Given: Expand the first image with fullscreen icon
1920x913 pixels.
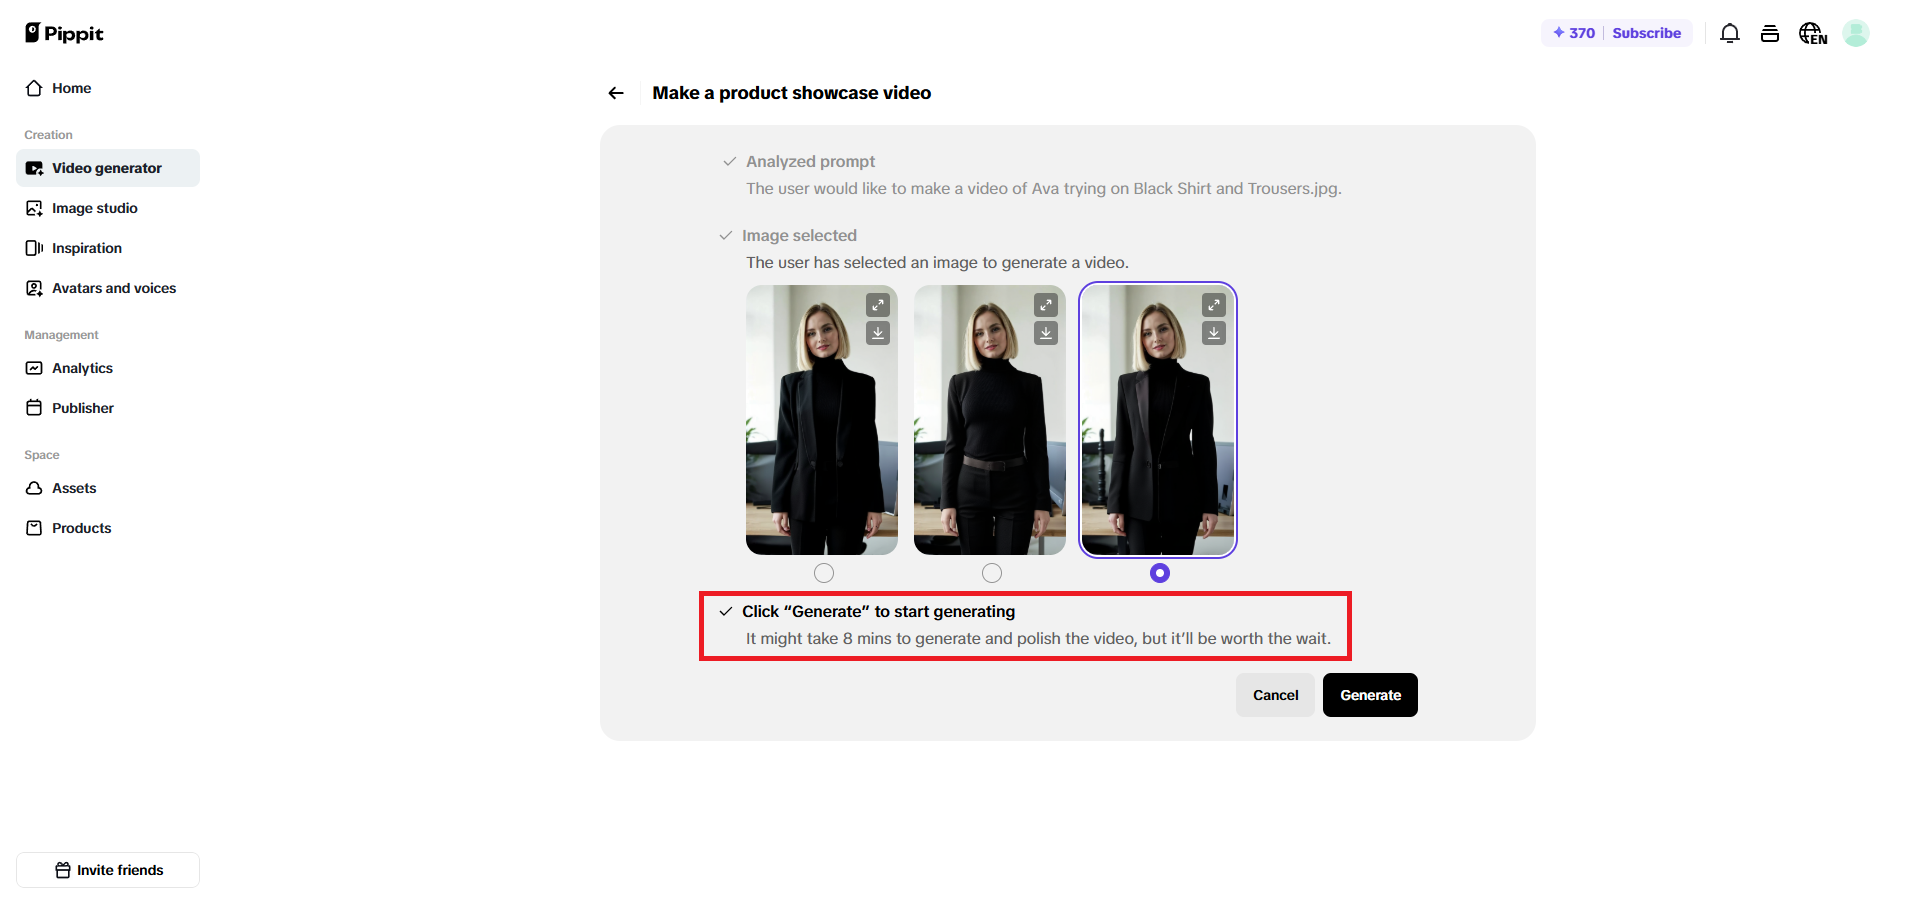Looking at the screenshot, I should (x=878, y=305).
